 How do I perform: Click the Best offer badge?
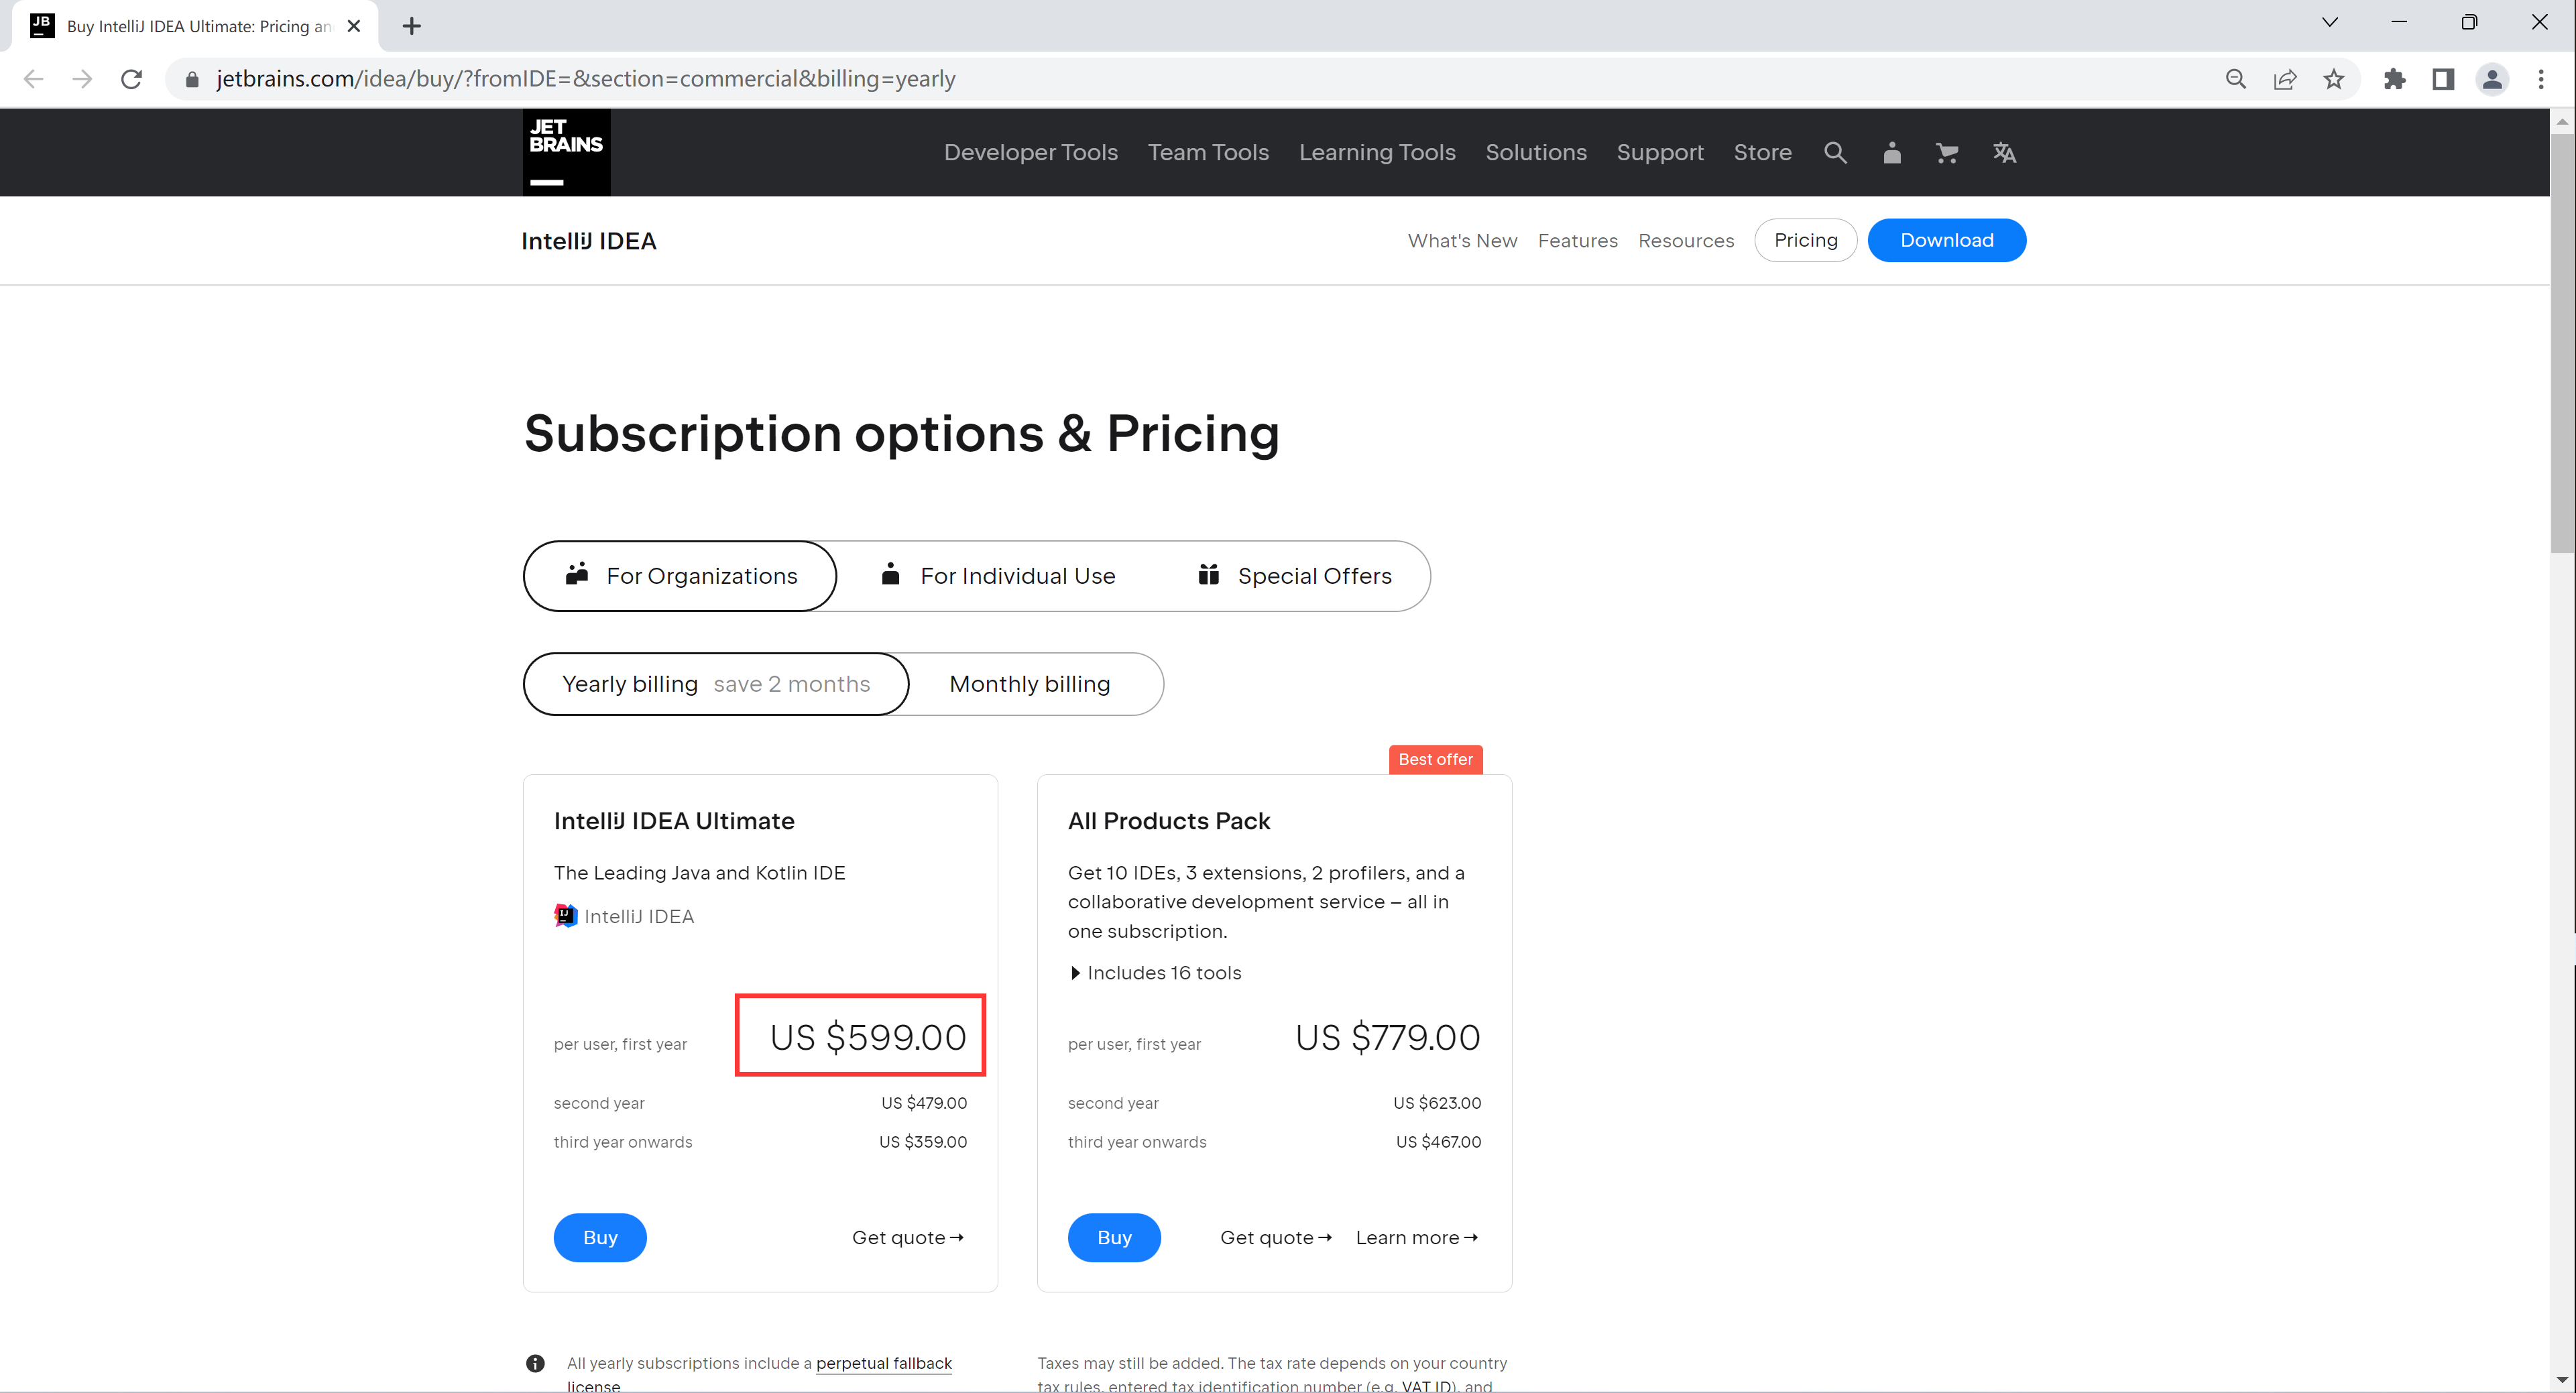point(1435,760)
